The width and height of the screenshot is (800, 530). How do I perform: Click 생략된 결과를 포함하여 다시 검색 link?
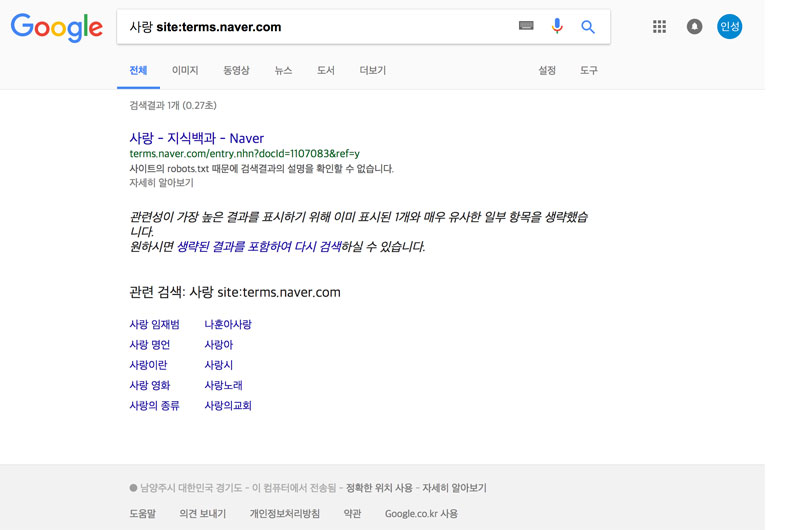coord(259,247)
